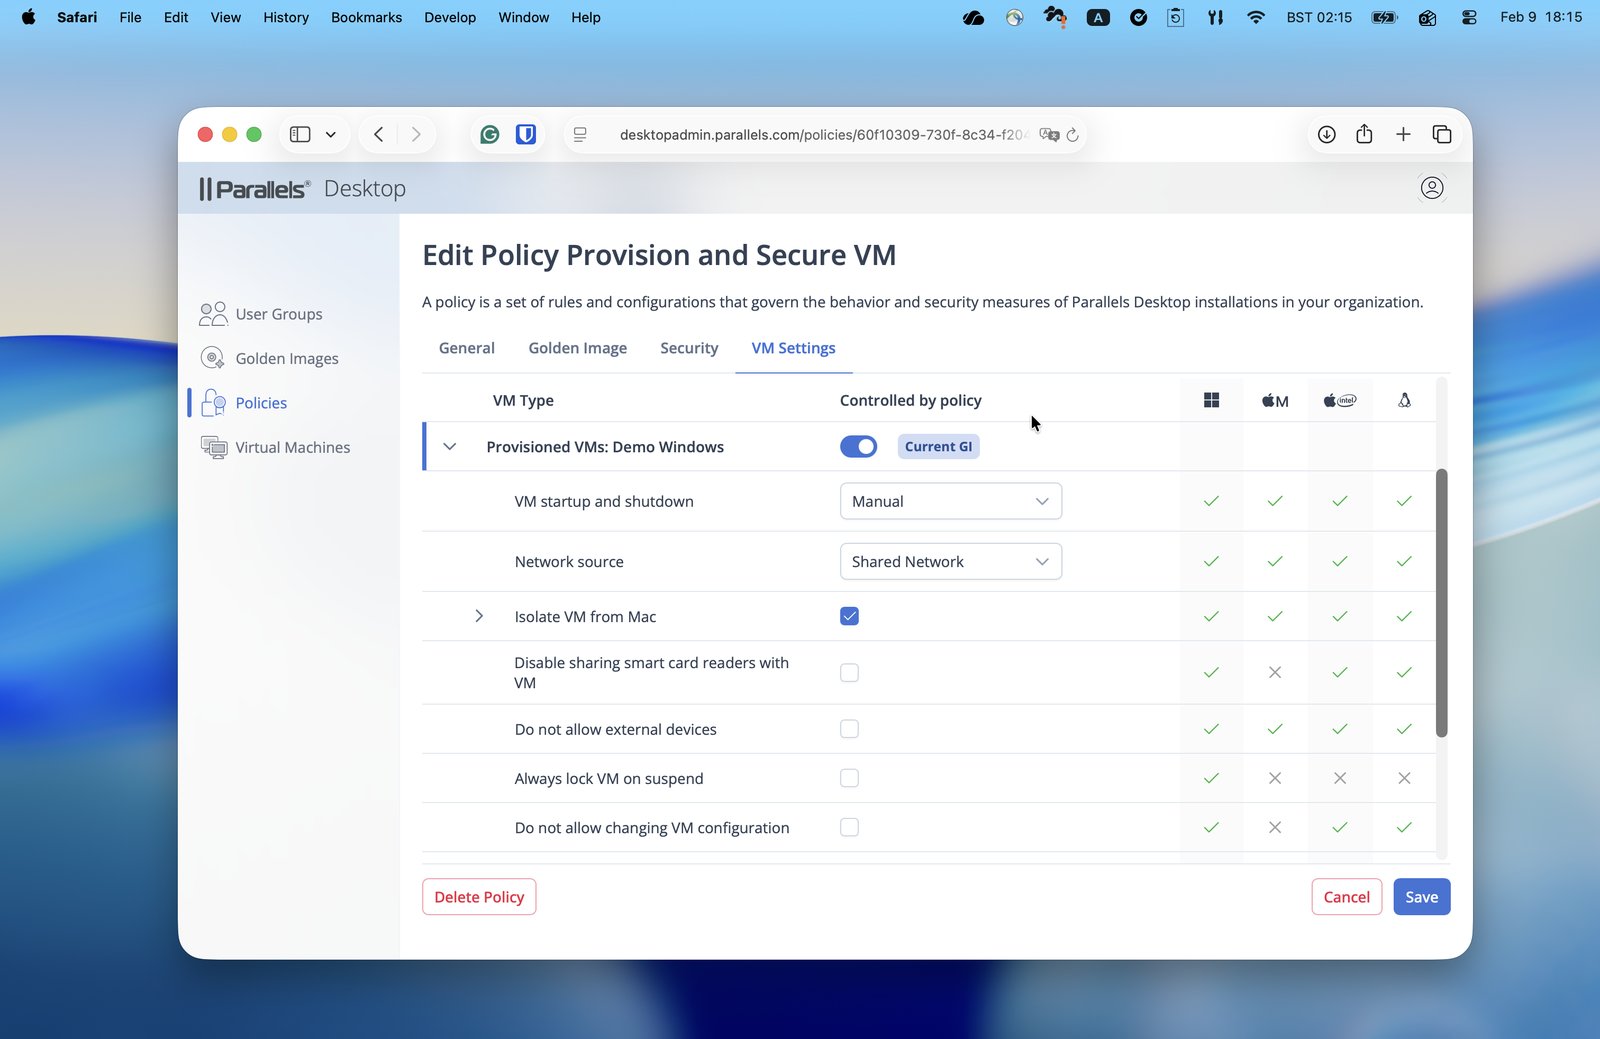
Task: Show Safari downloads
Action: [x=1327, y=134]
